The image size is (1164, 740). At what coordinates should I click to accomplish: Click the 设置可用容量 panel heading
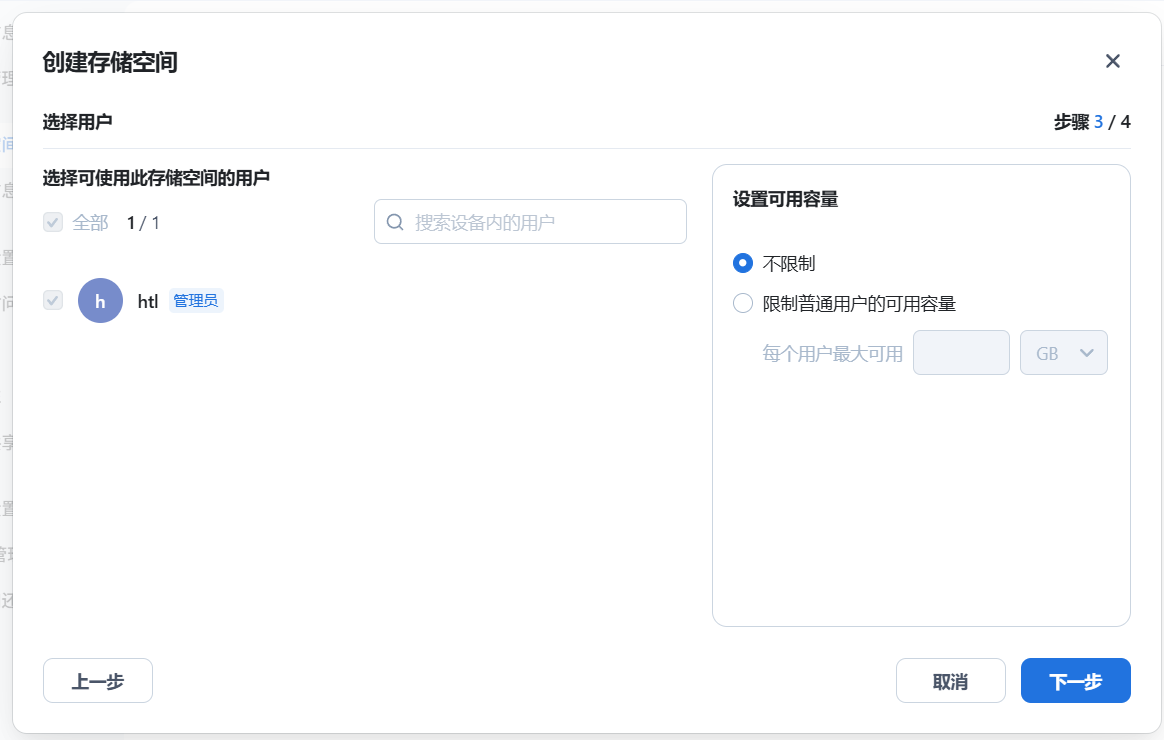(x=785, y=199)
